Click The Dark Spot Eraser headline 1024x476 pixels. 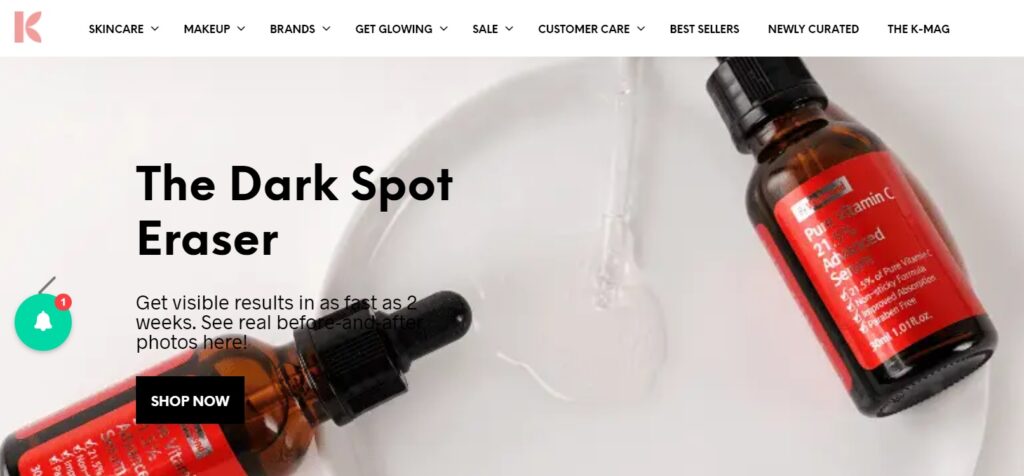click(x=295, y=211)
